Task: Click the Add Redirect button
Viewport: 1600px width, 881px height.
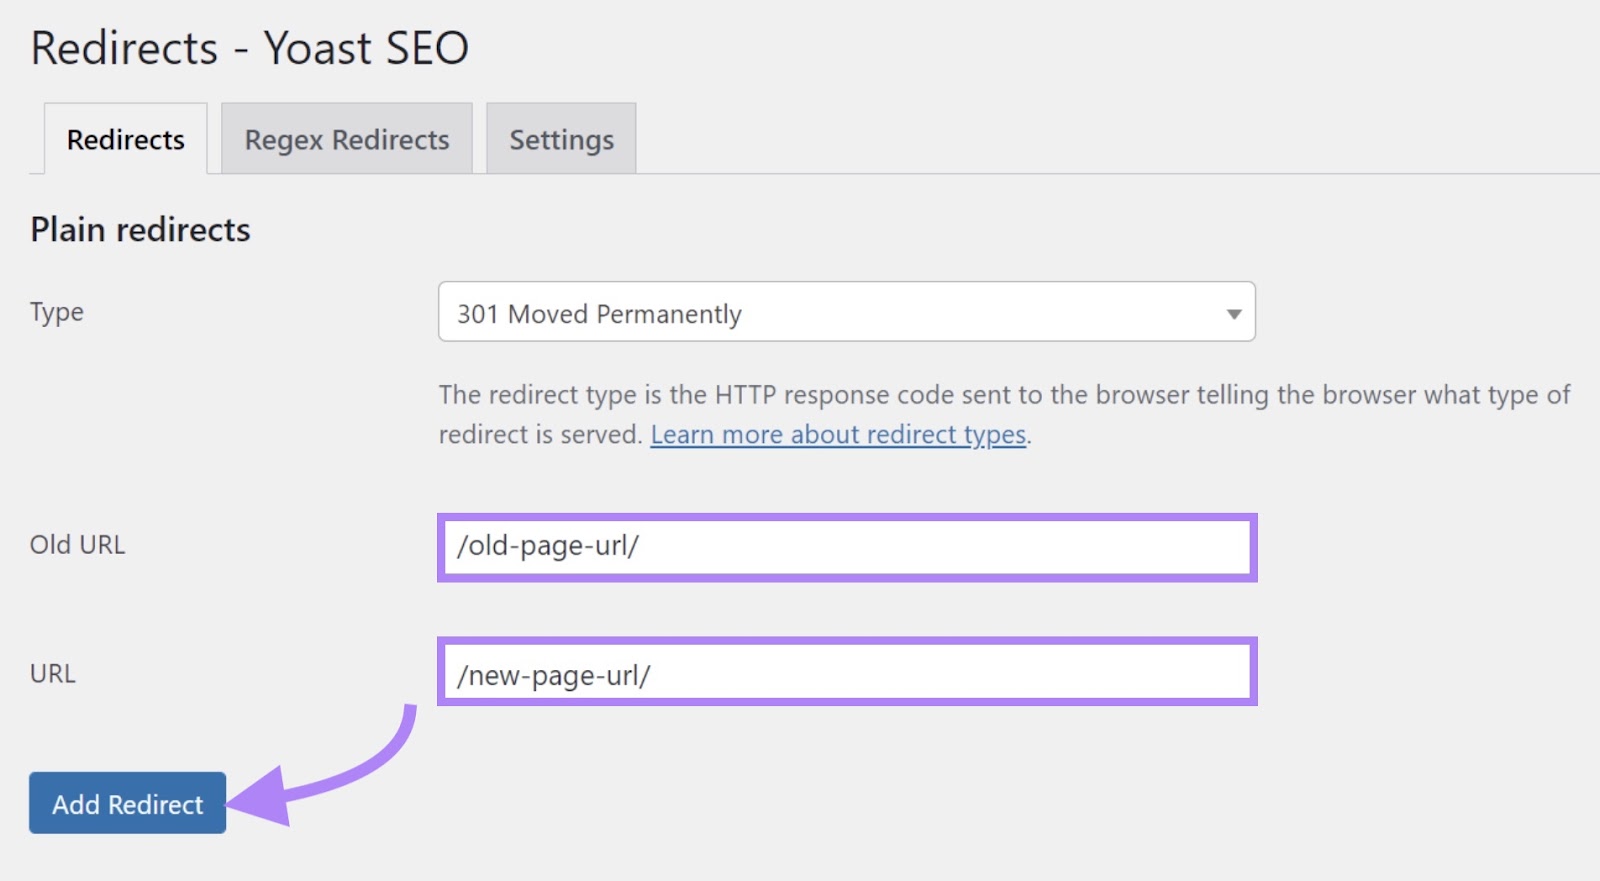Action: [x=128, y=803]
